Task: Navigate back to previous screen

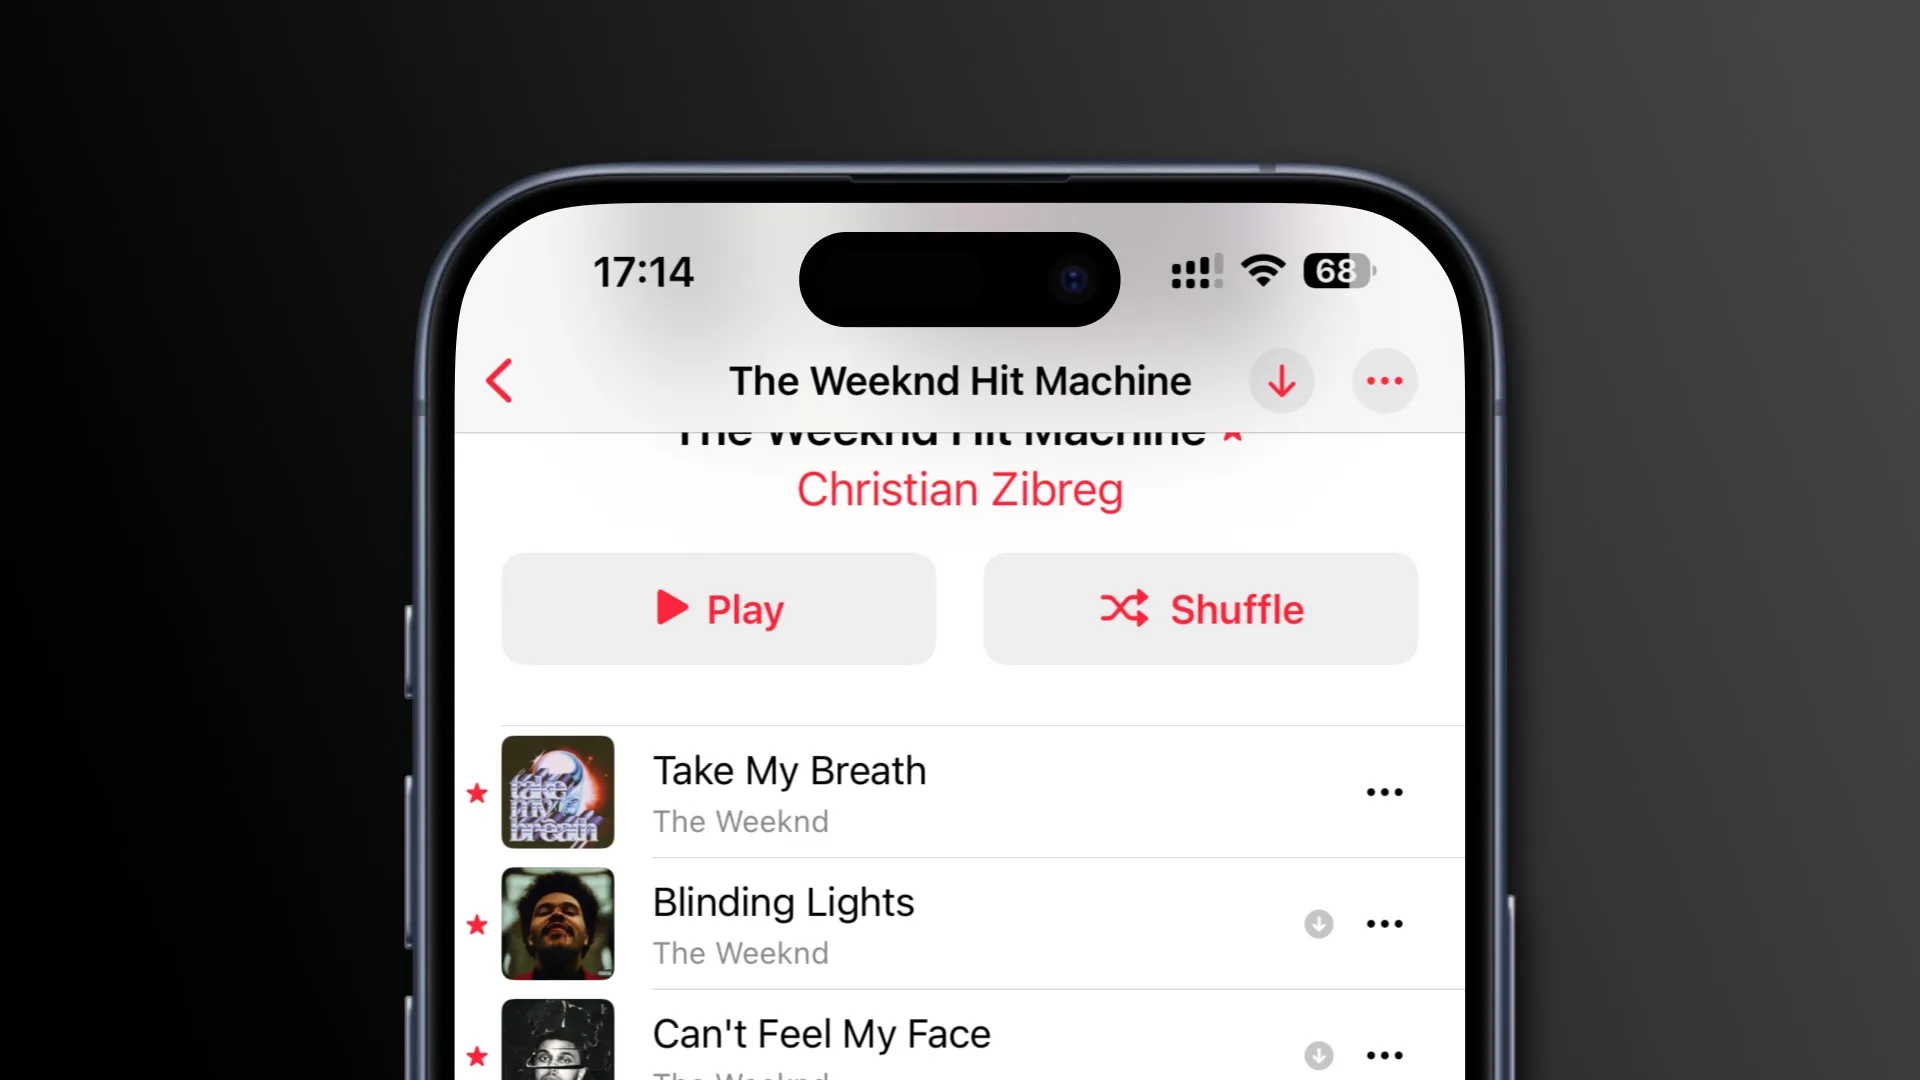Action: (x=498, y=381)
